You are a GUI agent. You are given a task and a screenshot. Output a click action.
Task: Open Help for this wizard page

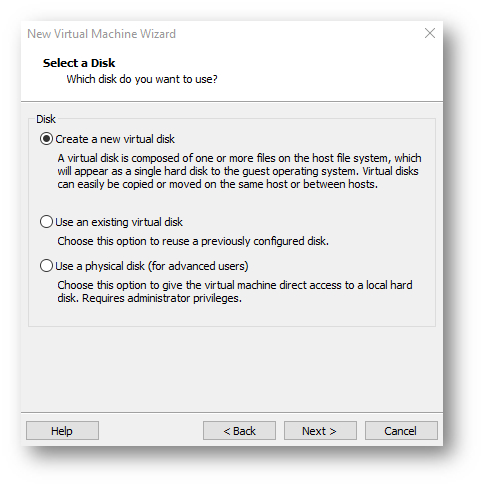click(x=62, y=431)
